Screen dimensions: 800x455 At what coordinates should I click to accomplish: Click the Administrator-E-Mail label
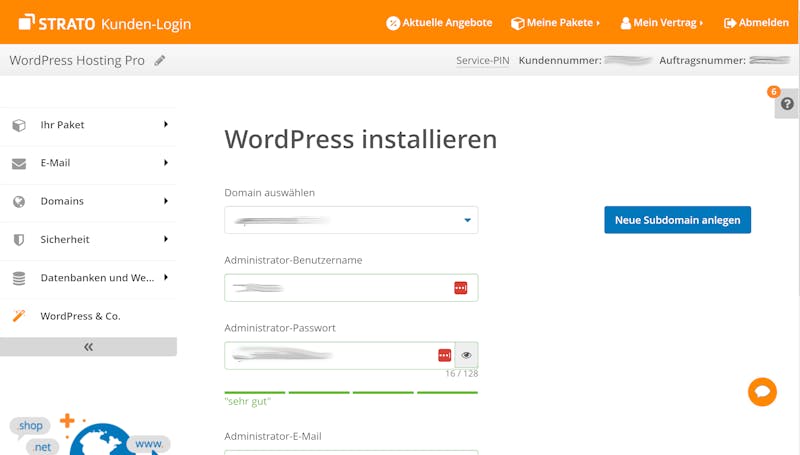[x=273, y=436]
